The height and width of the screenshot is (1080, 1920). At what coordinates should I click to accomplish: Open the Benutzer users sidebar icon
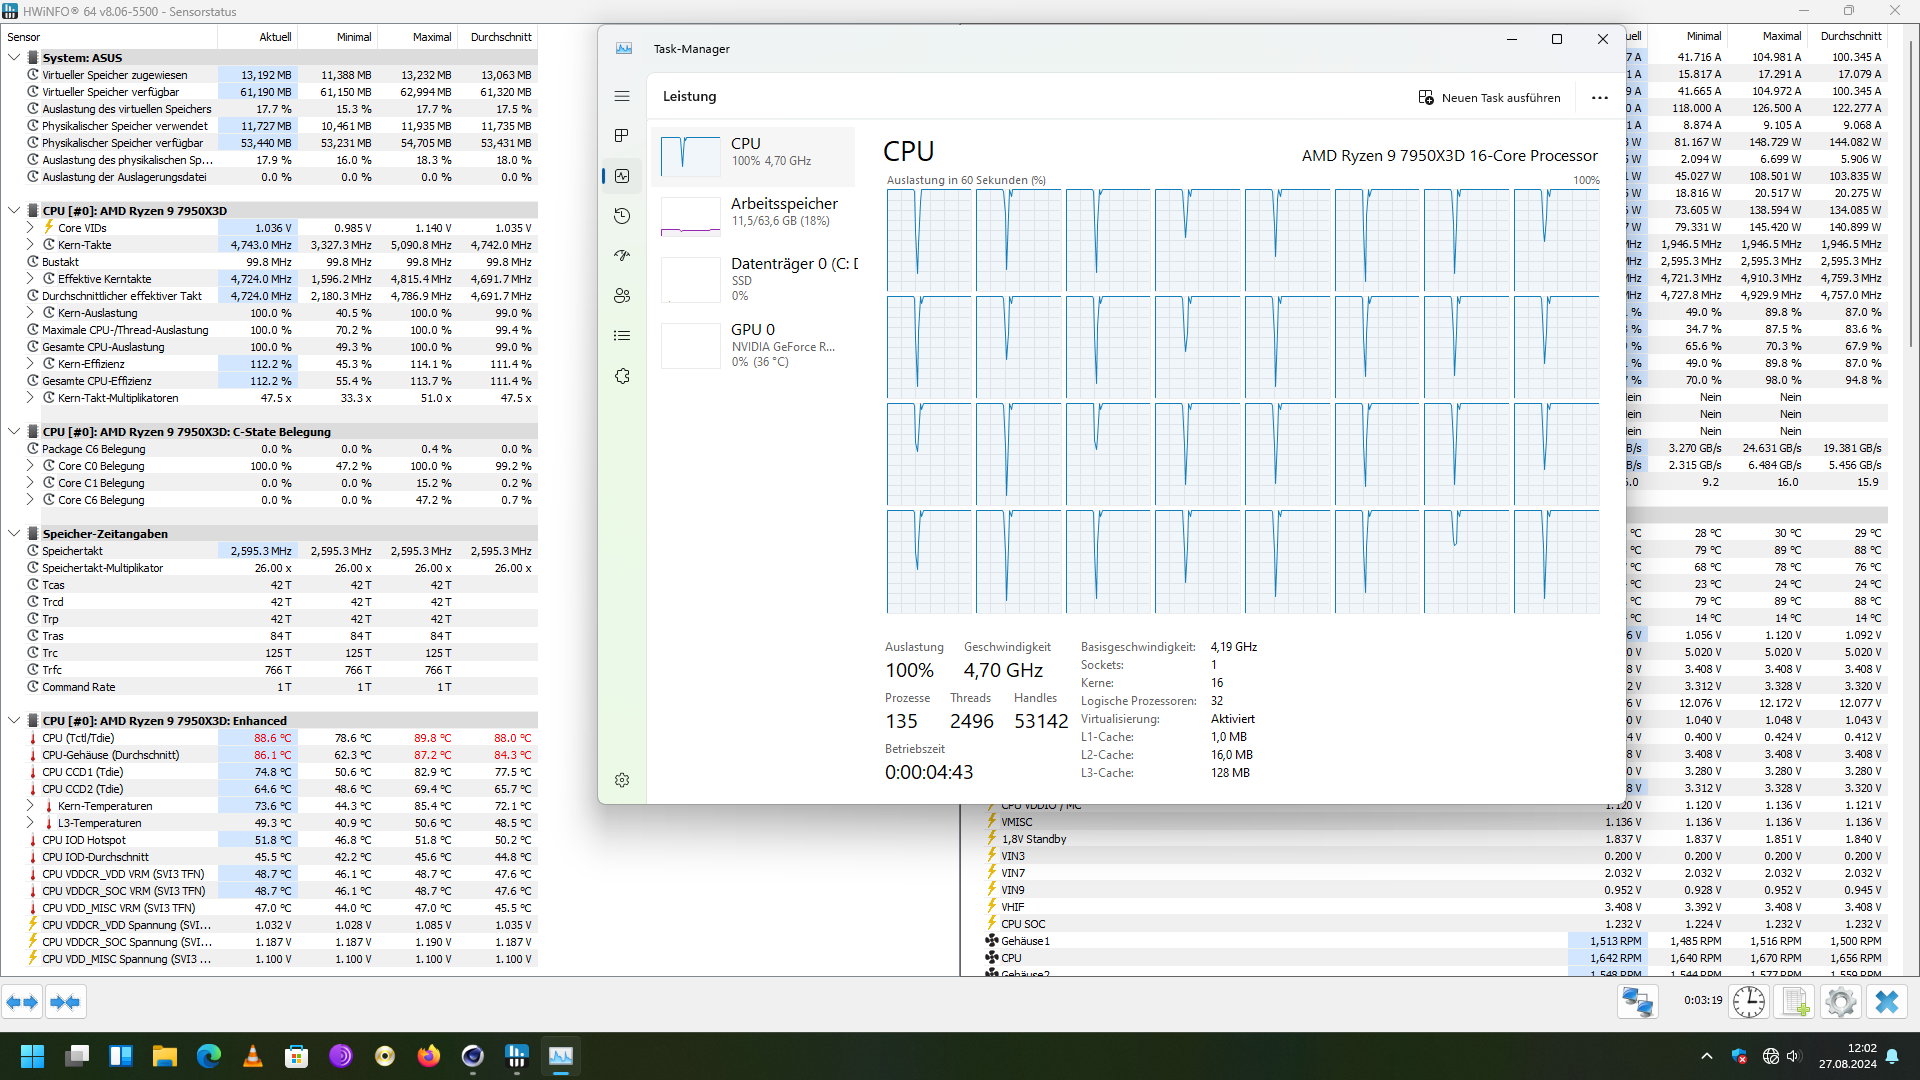tap(622, 296)
